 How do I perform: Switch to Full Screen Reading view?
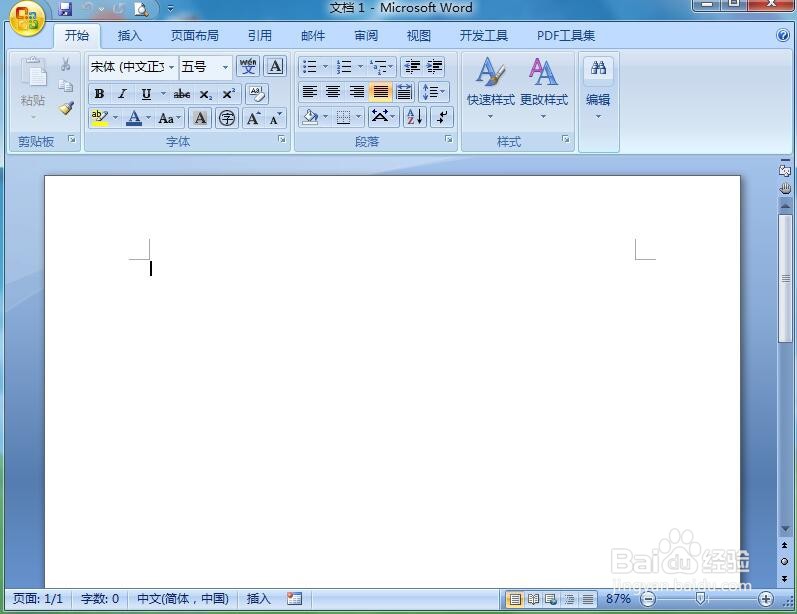point(533,600)
